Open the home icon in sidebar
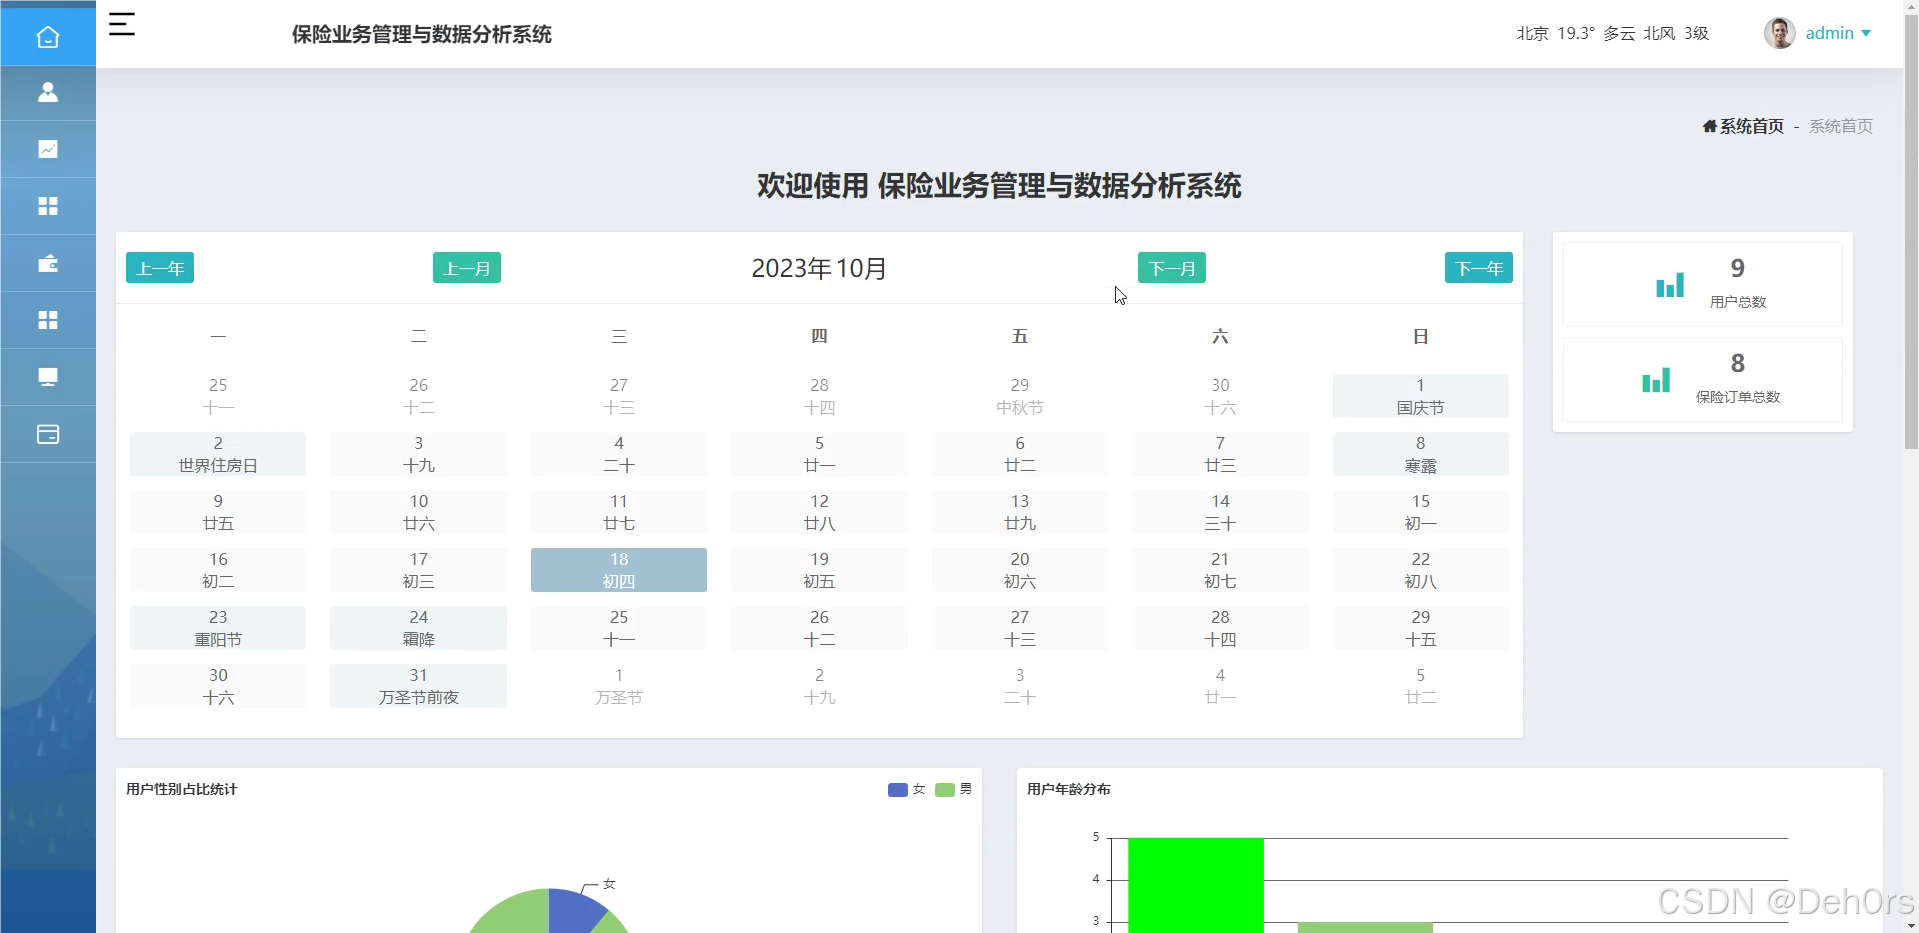 [x=48, y=37]
